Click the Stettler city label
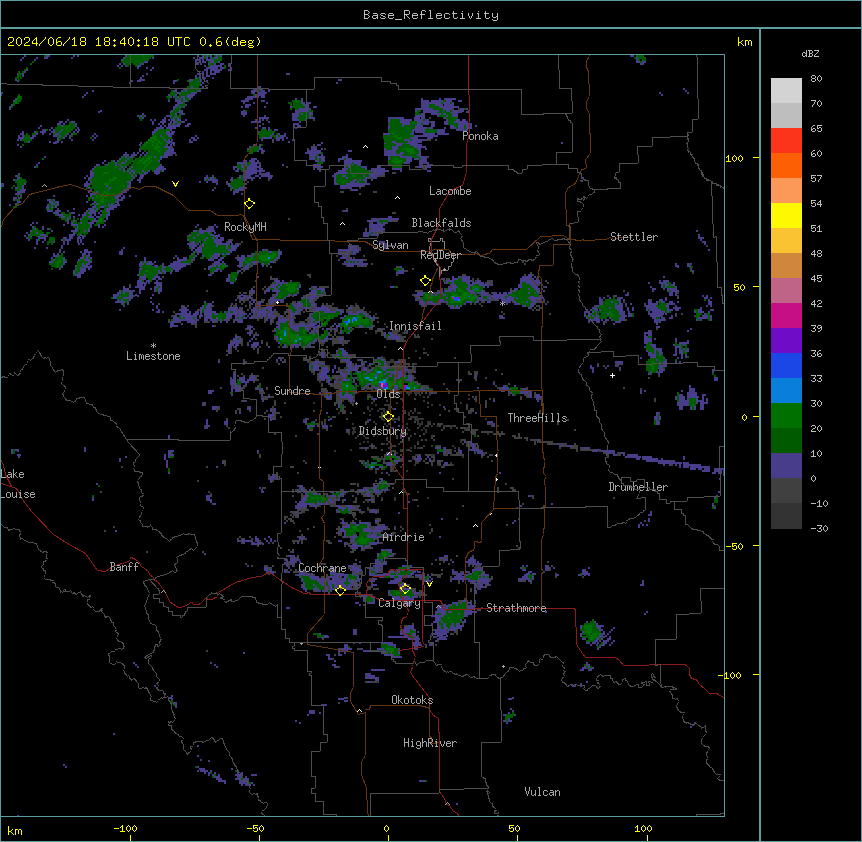 point(634,237)
